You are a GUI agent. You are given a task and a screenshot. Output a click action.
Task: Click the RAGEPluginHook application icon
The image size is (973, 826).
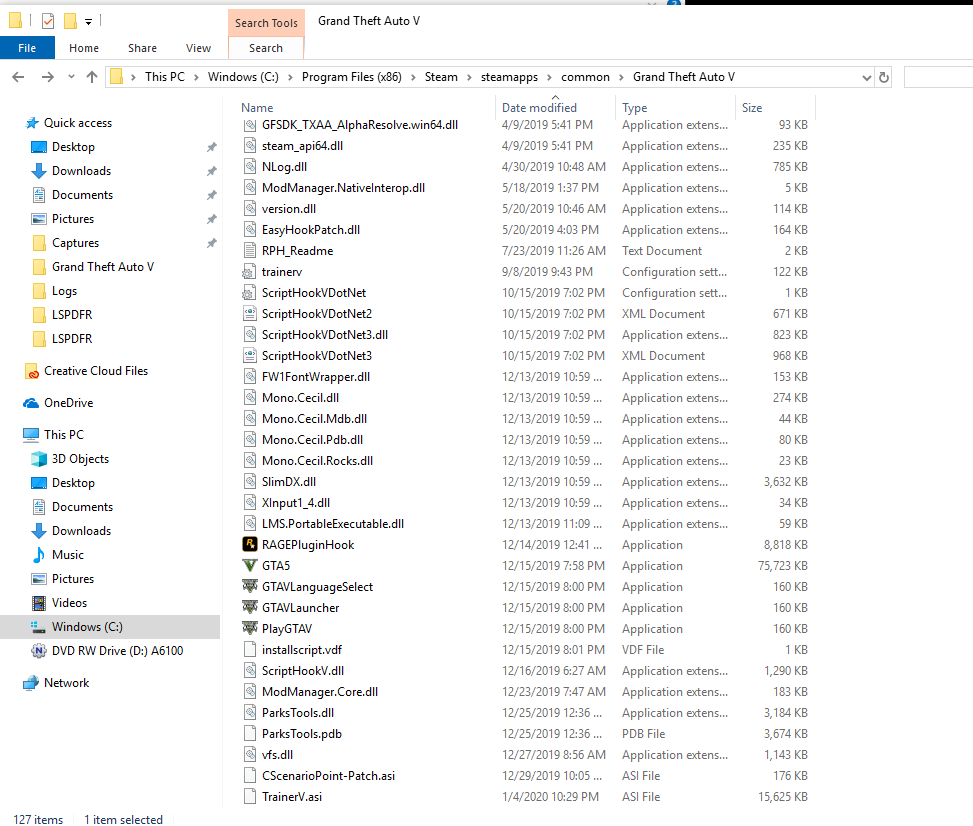249,544
